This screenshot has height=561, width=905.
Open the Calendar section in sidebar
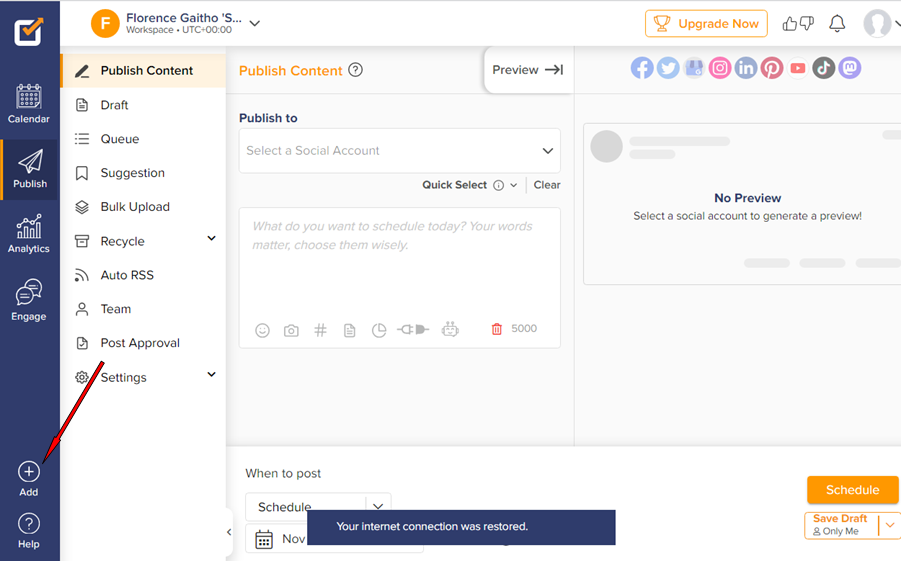29,104
